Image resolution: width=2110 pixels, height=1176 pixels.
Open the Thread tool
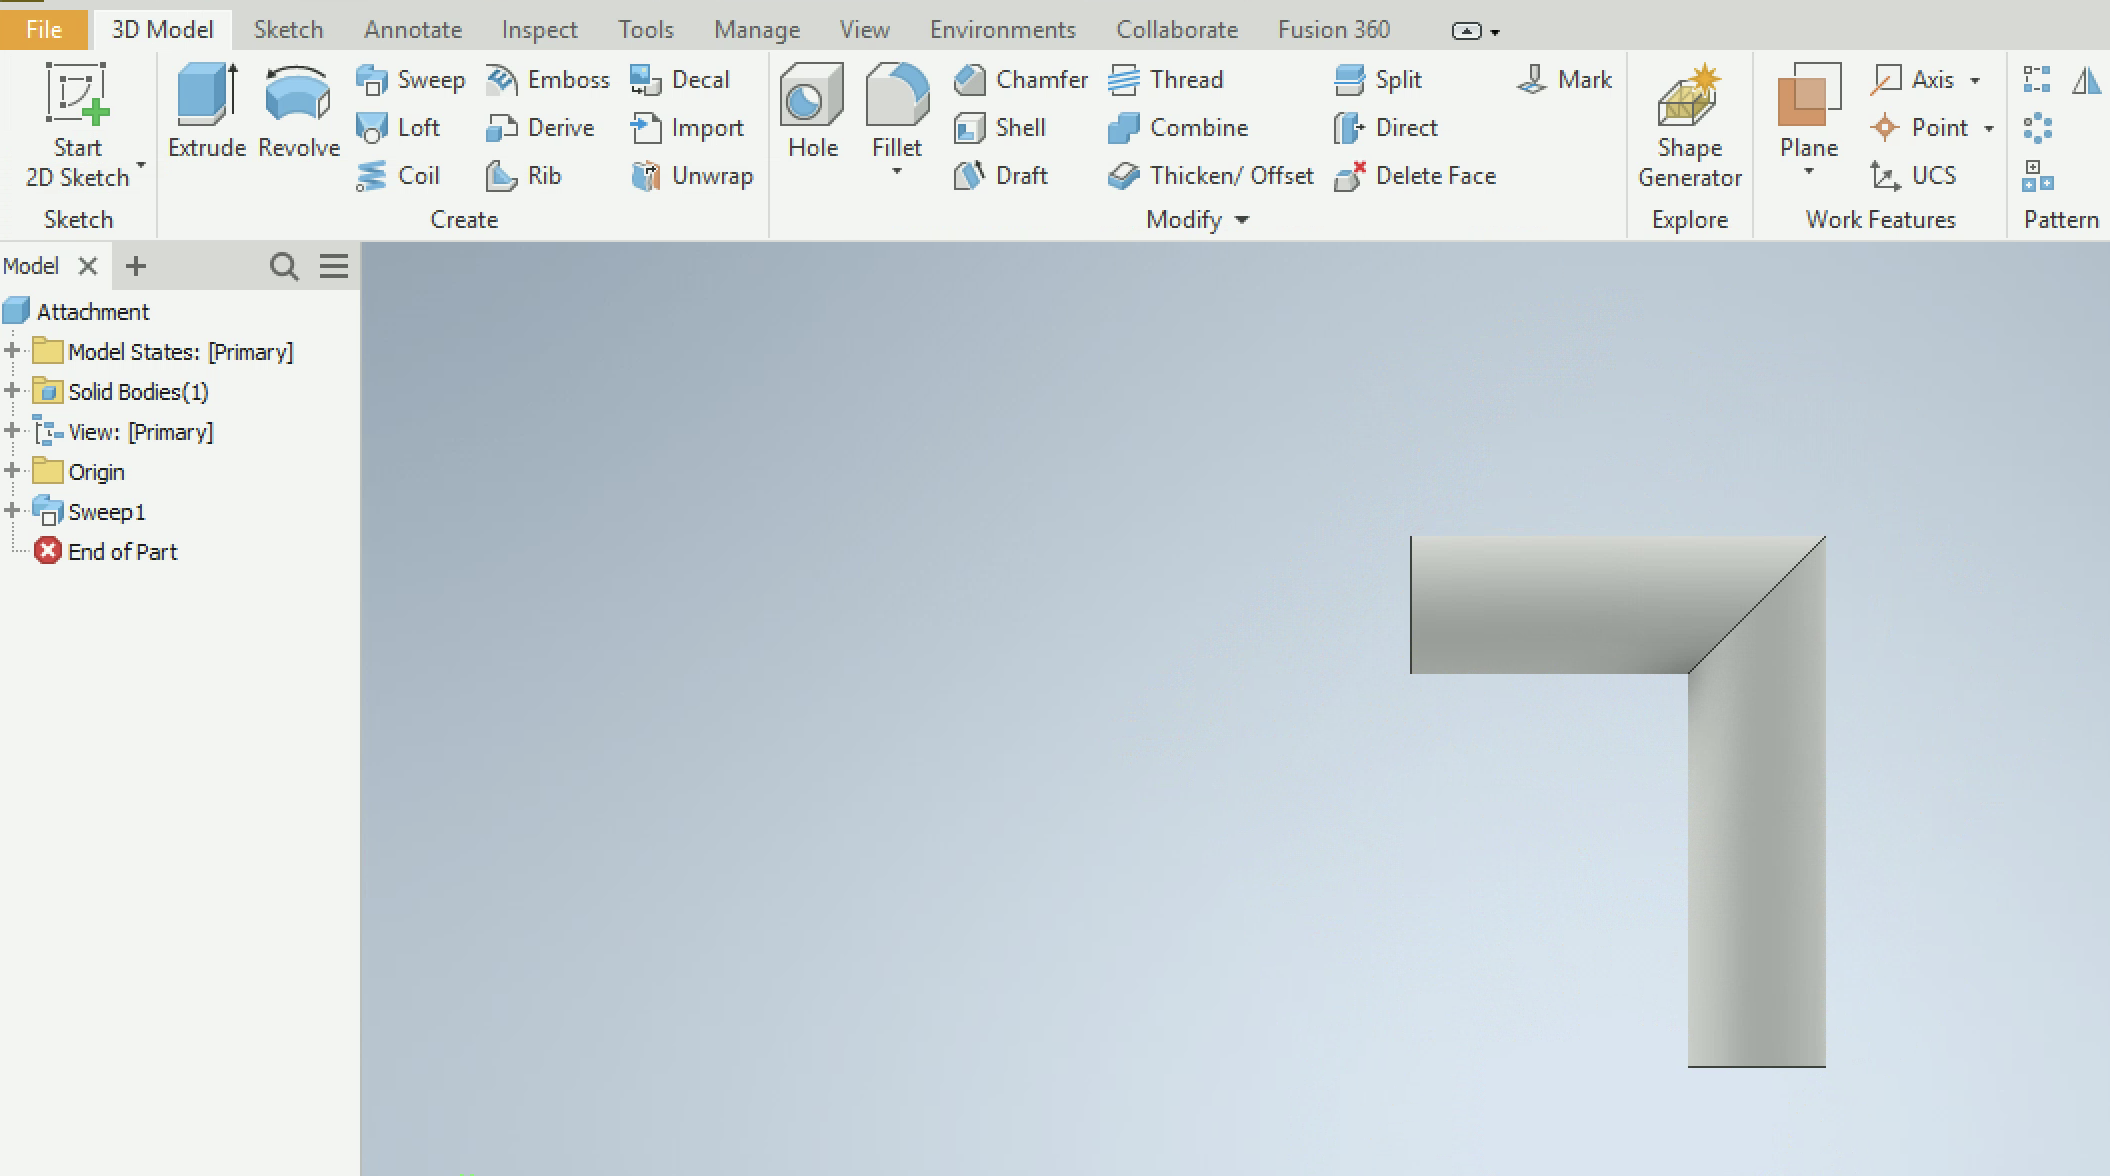pyautogui.click(x=1167, y=79)
